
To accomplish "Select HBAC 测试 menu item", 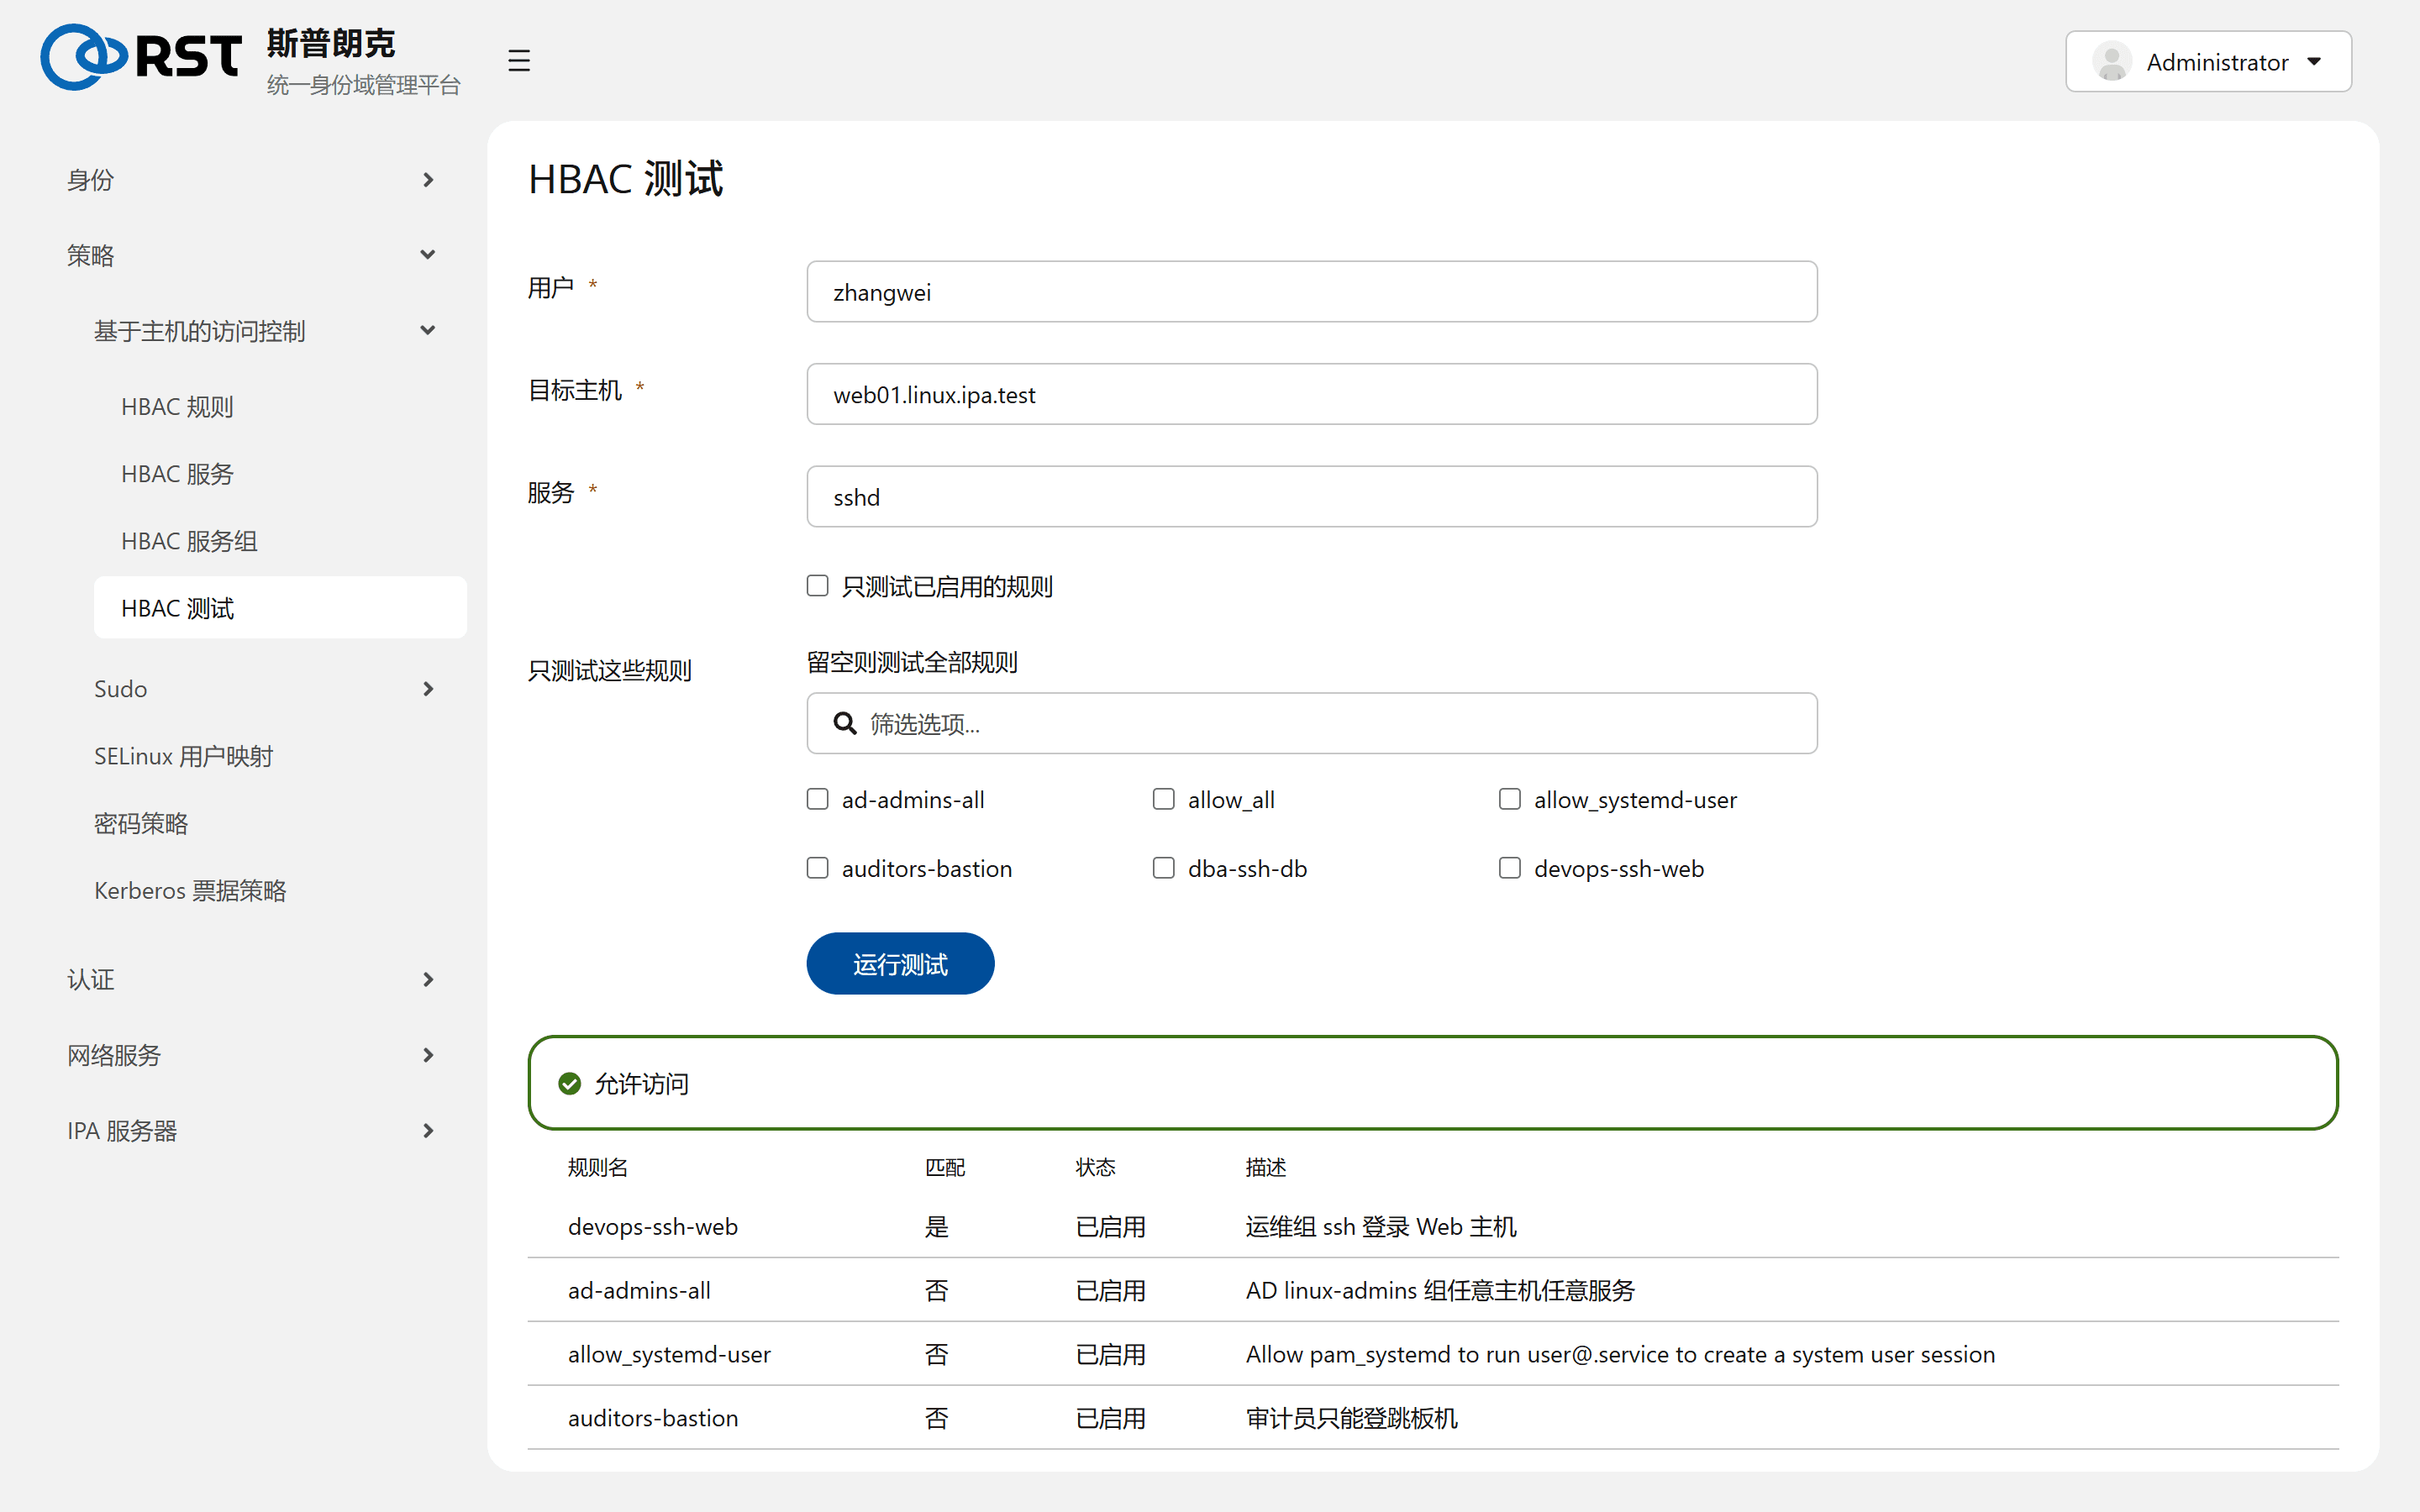I will point(280,608).
